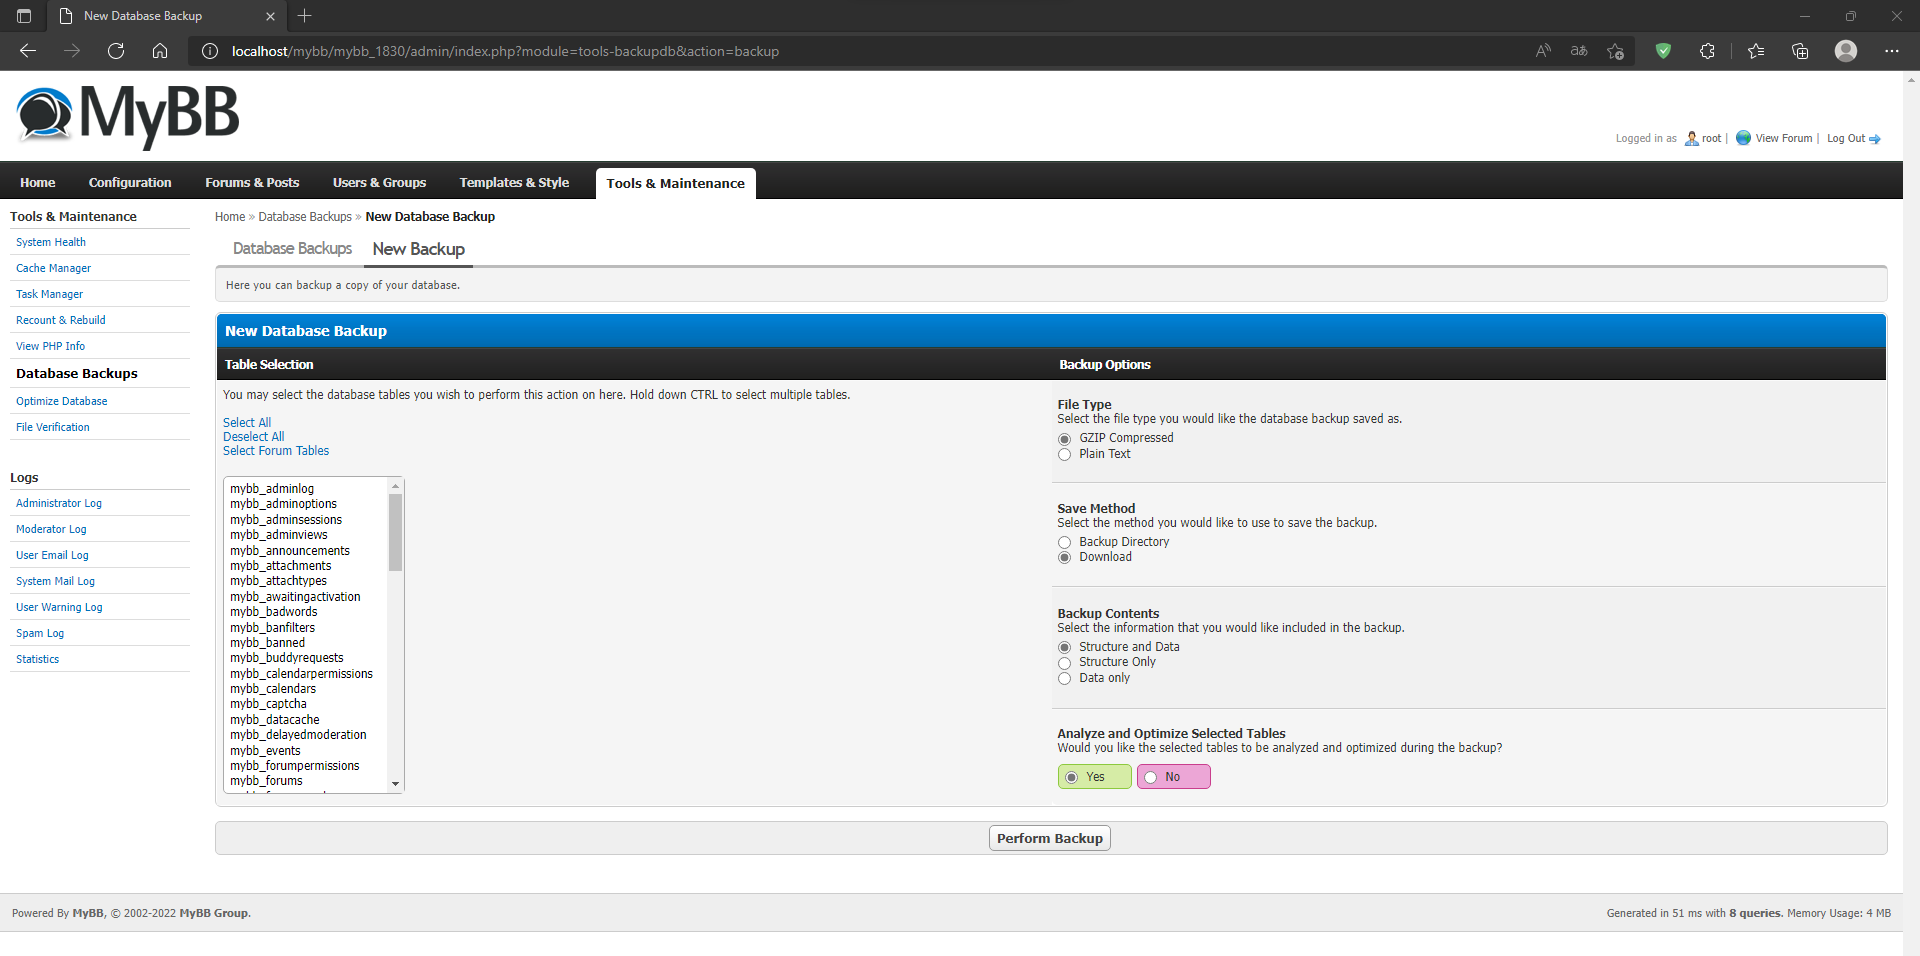Switch to the Database Backups tab

point(292,248)
